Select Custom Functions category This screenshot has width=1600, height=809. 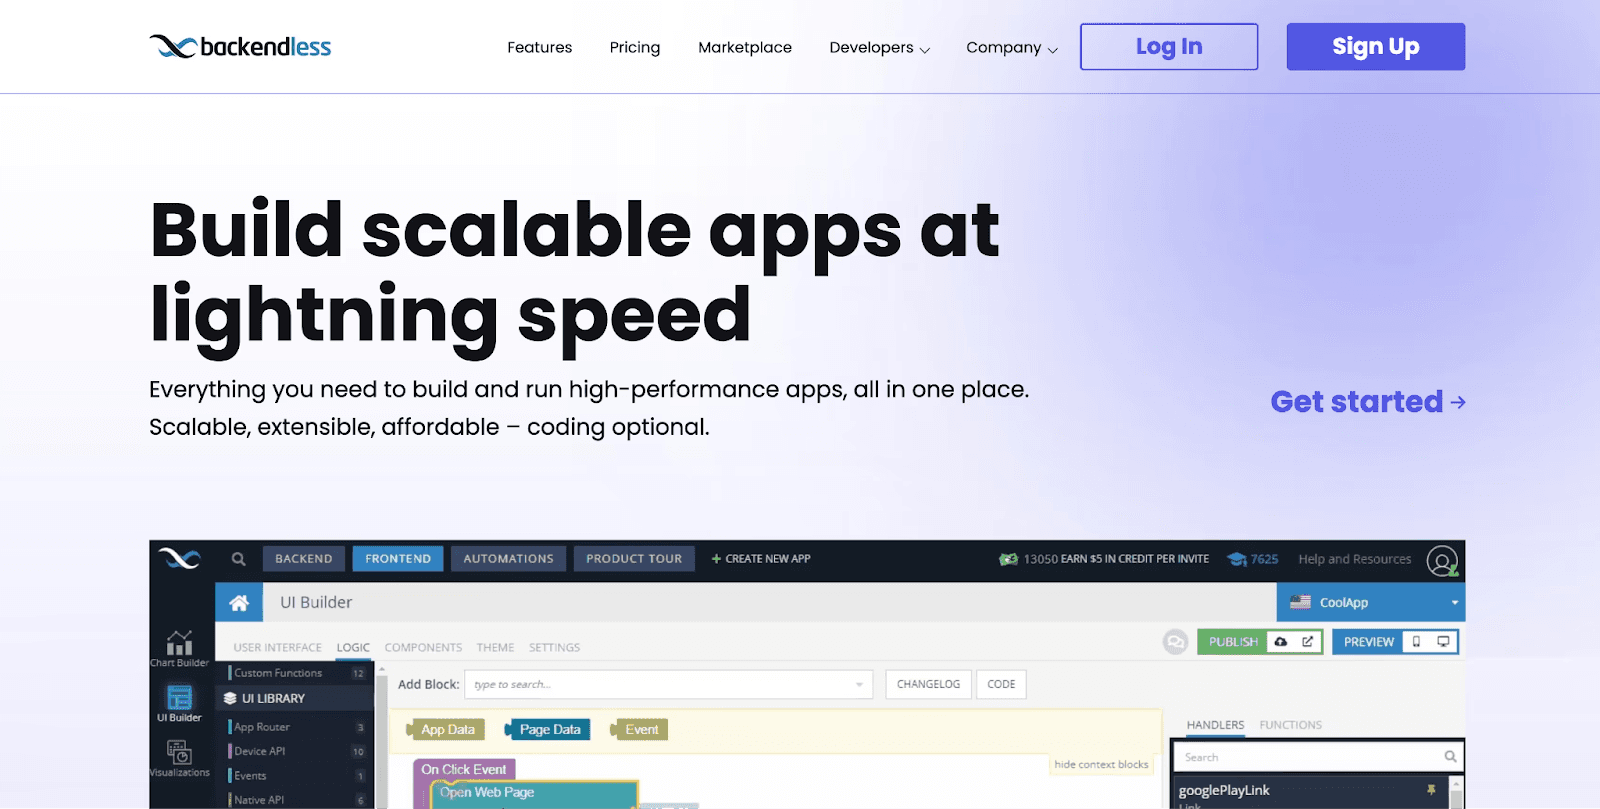(295, 673)
